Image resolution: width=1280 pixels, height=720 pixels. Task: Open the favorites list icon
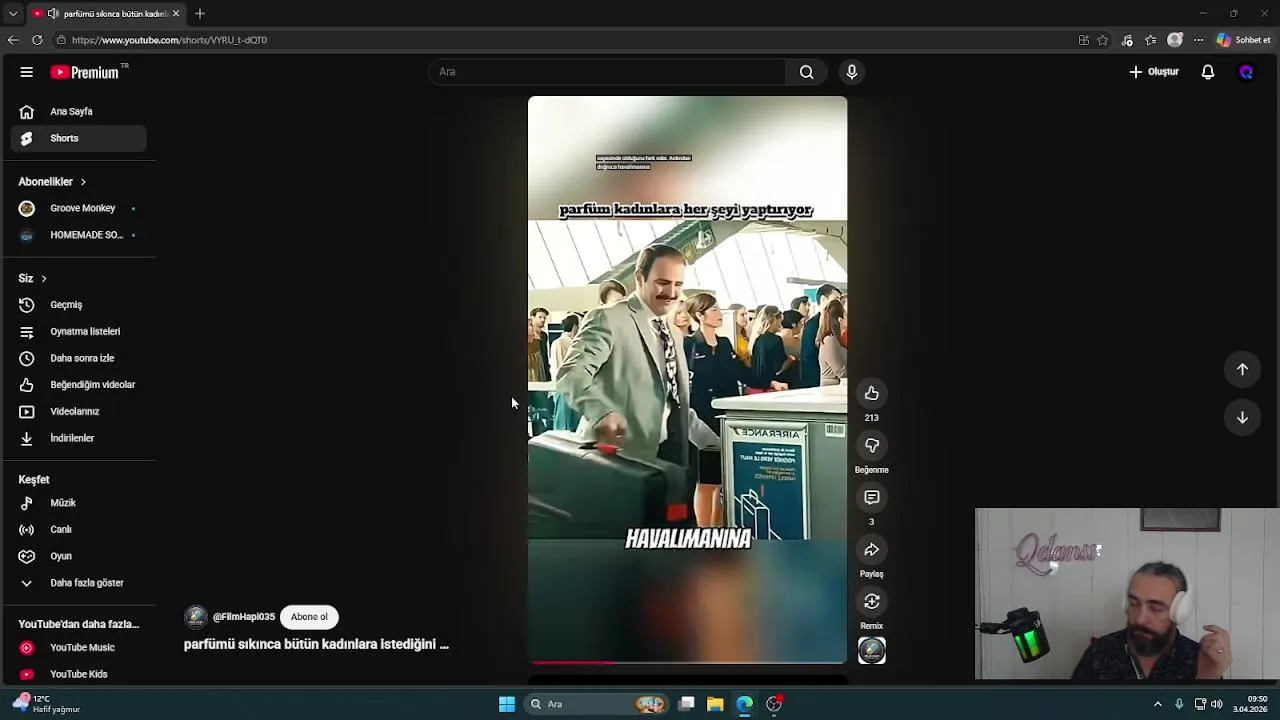[1151, 40]
